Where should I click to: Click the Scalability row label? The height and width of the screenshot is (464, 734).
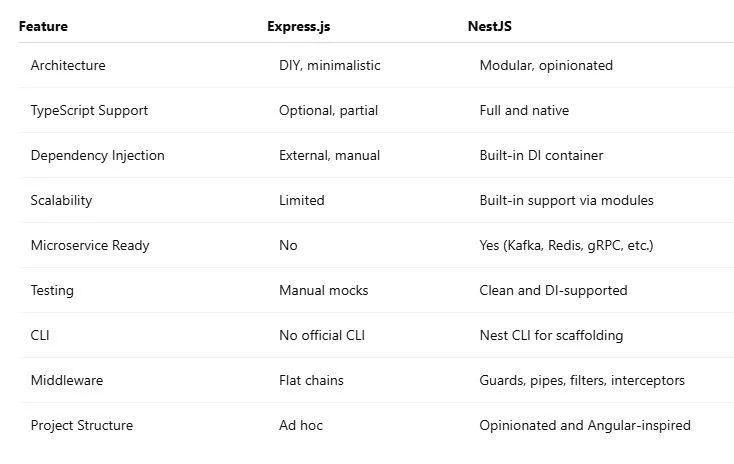(x=61, y=200)
